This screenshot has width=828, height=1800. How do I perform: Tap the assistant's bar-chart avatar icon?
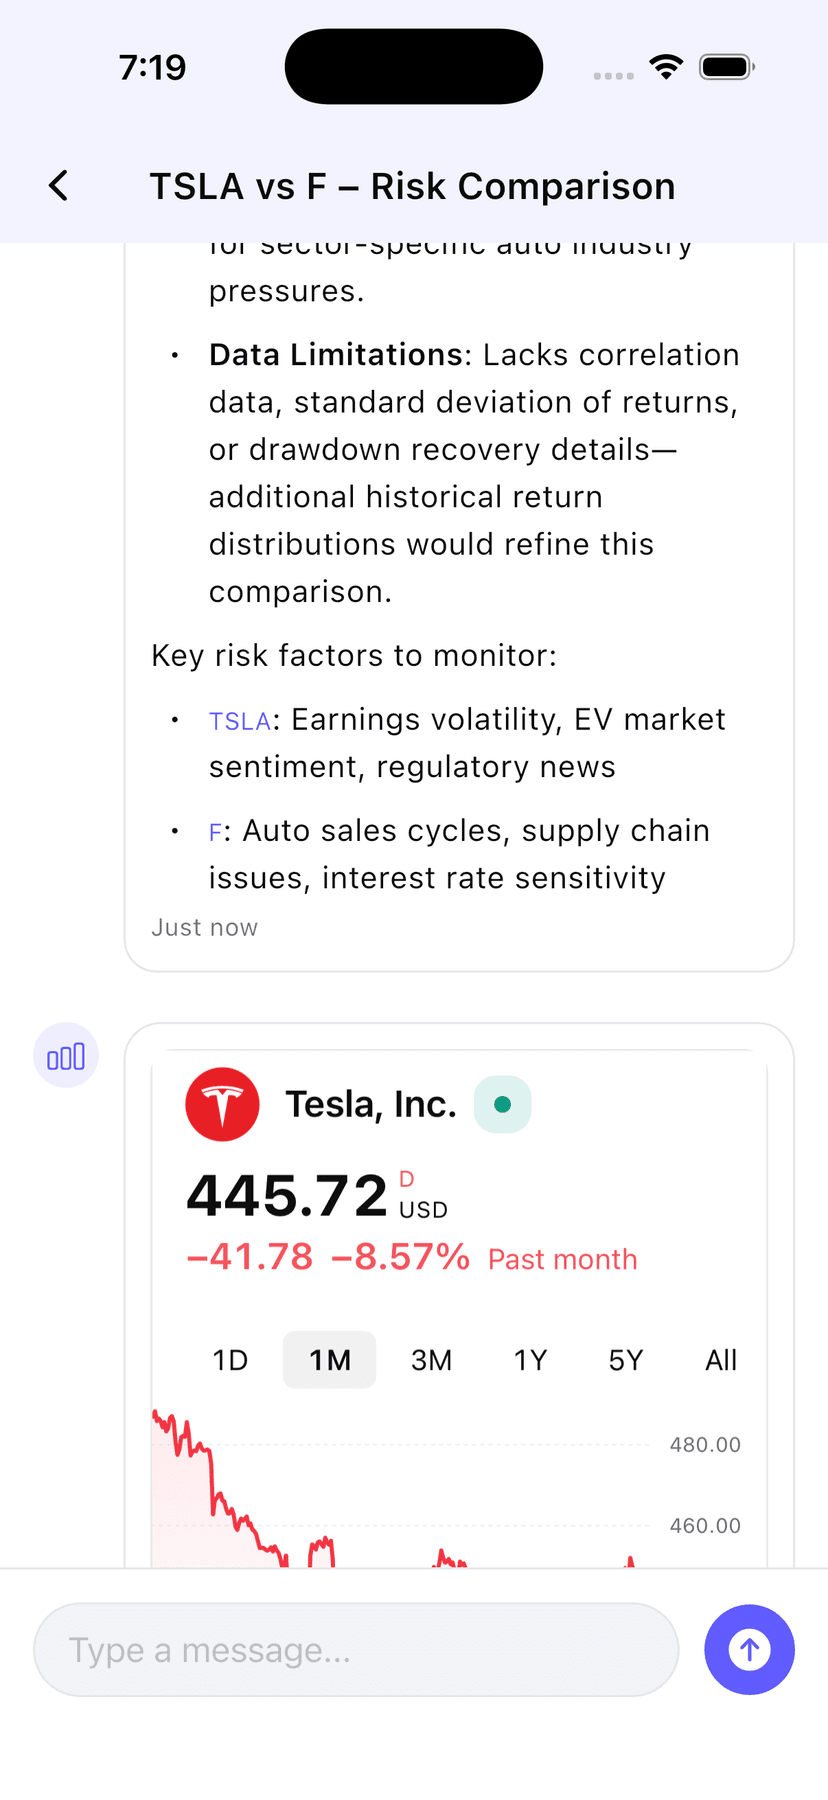click(66, 1055)
